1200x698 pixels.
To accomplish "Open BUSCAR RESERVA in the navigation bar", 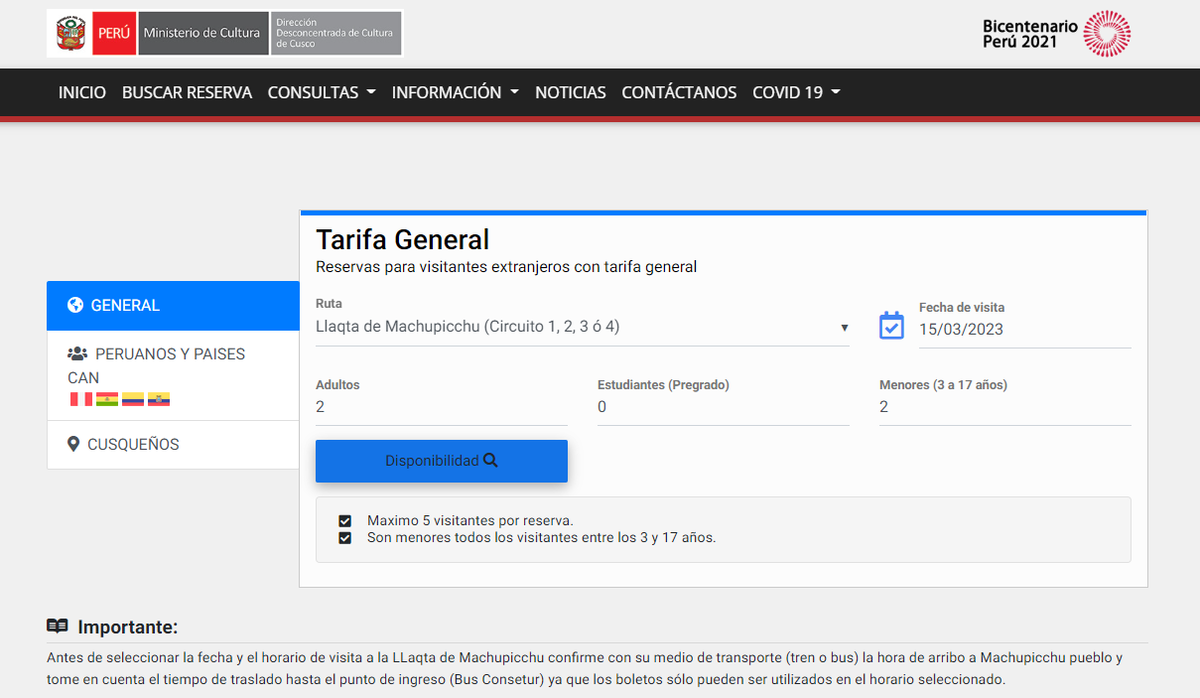I will point(187,92).
